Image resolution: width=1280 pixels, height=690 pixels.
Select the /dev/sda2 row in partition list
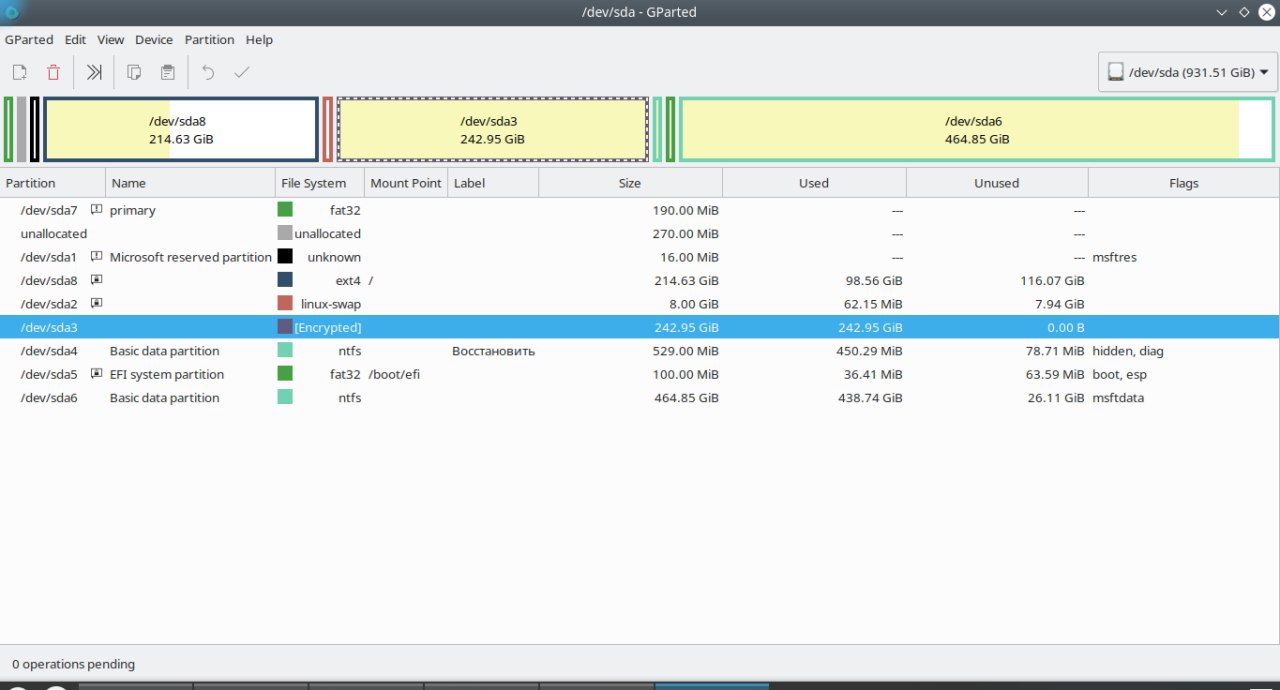(x=640, y=304)
